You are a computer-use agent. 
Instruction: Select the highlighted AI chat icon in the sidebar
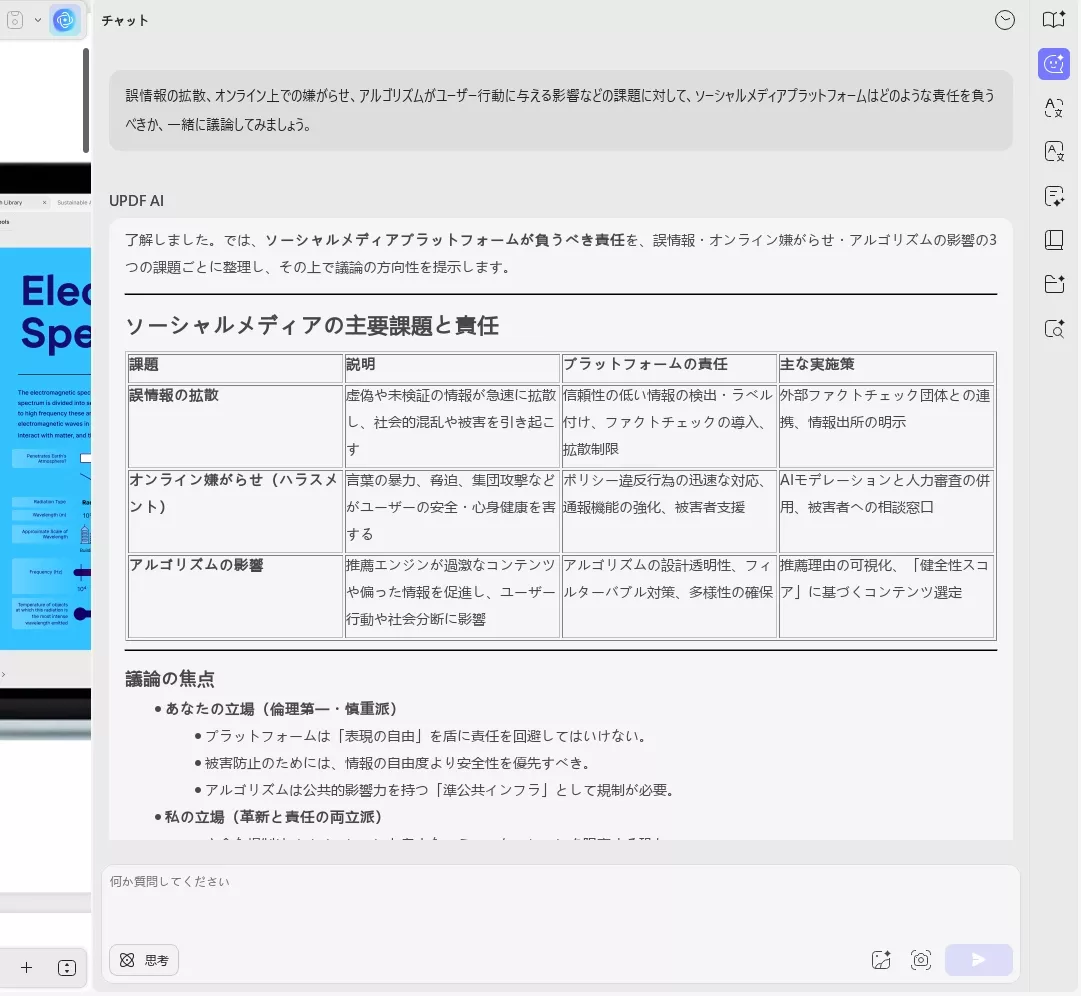click(x=1053, y=64)
